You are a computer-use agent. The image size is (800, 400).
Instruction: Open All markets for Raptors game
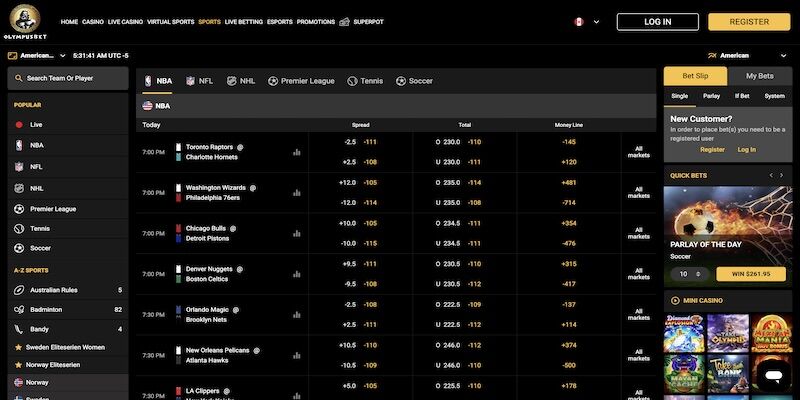[x=639, y=152]
